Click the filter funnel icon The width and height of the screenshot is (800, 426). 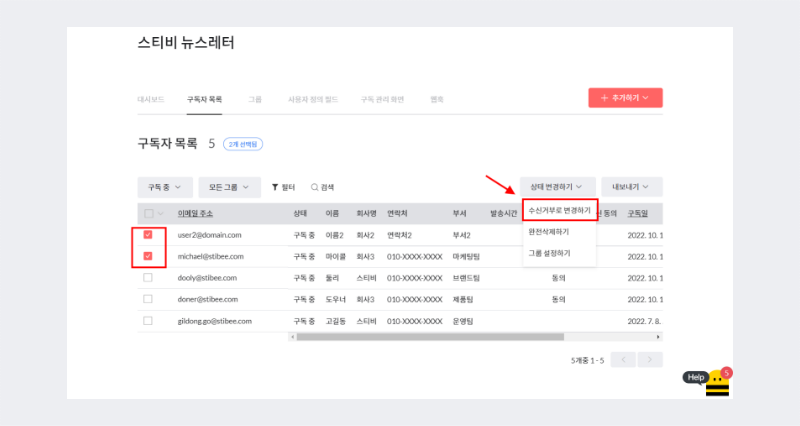point(276,187)
